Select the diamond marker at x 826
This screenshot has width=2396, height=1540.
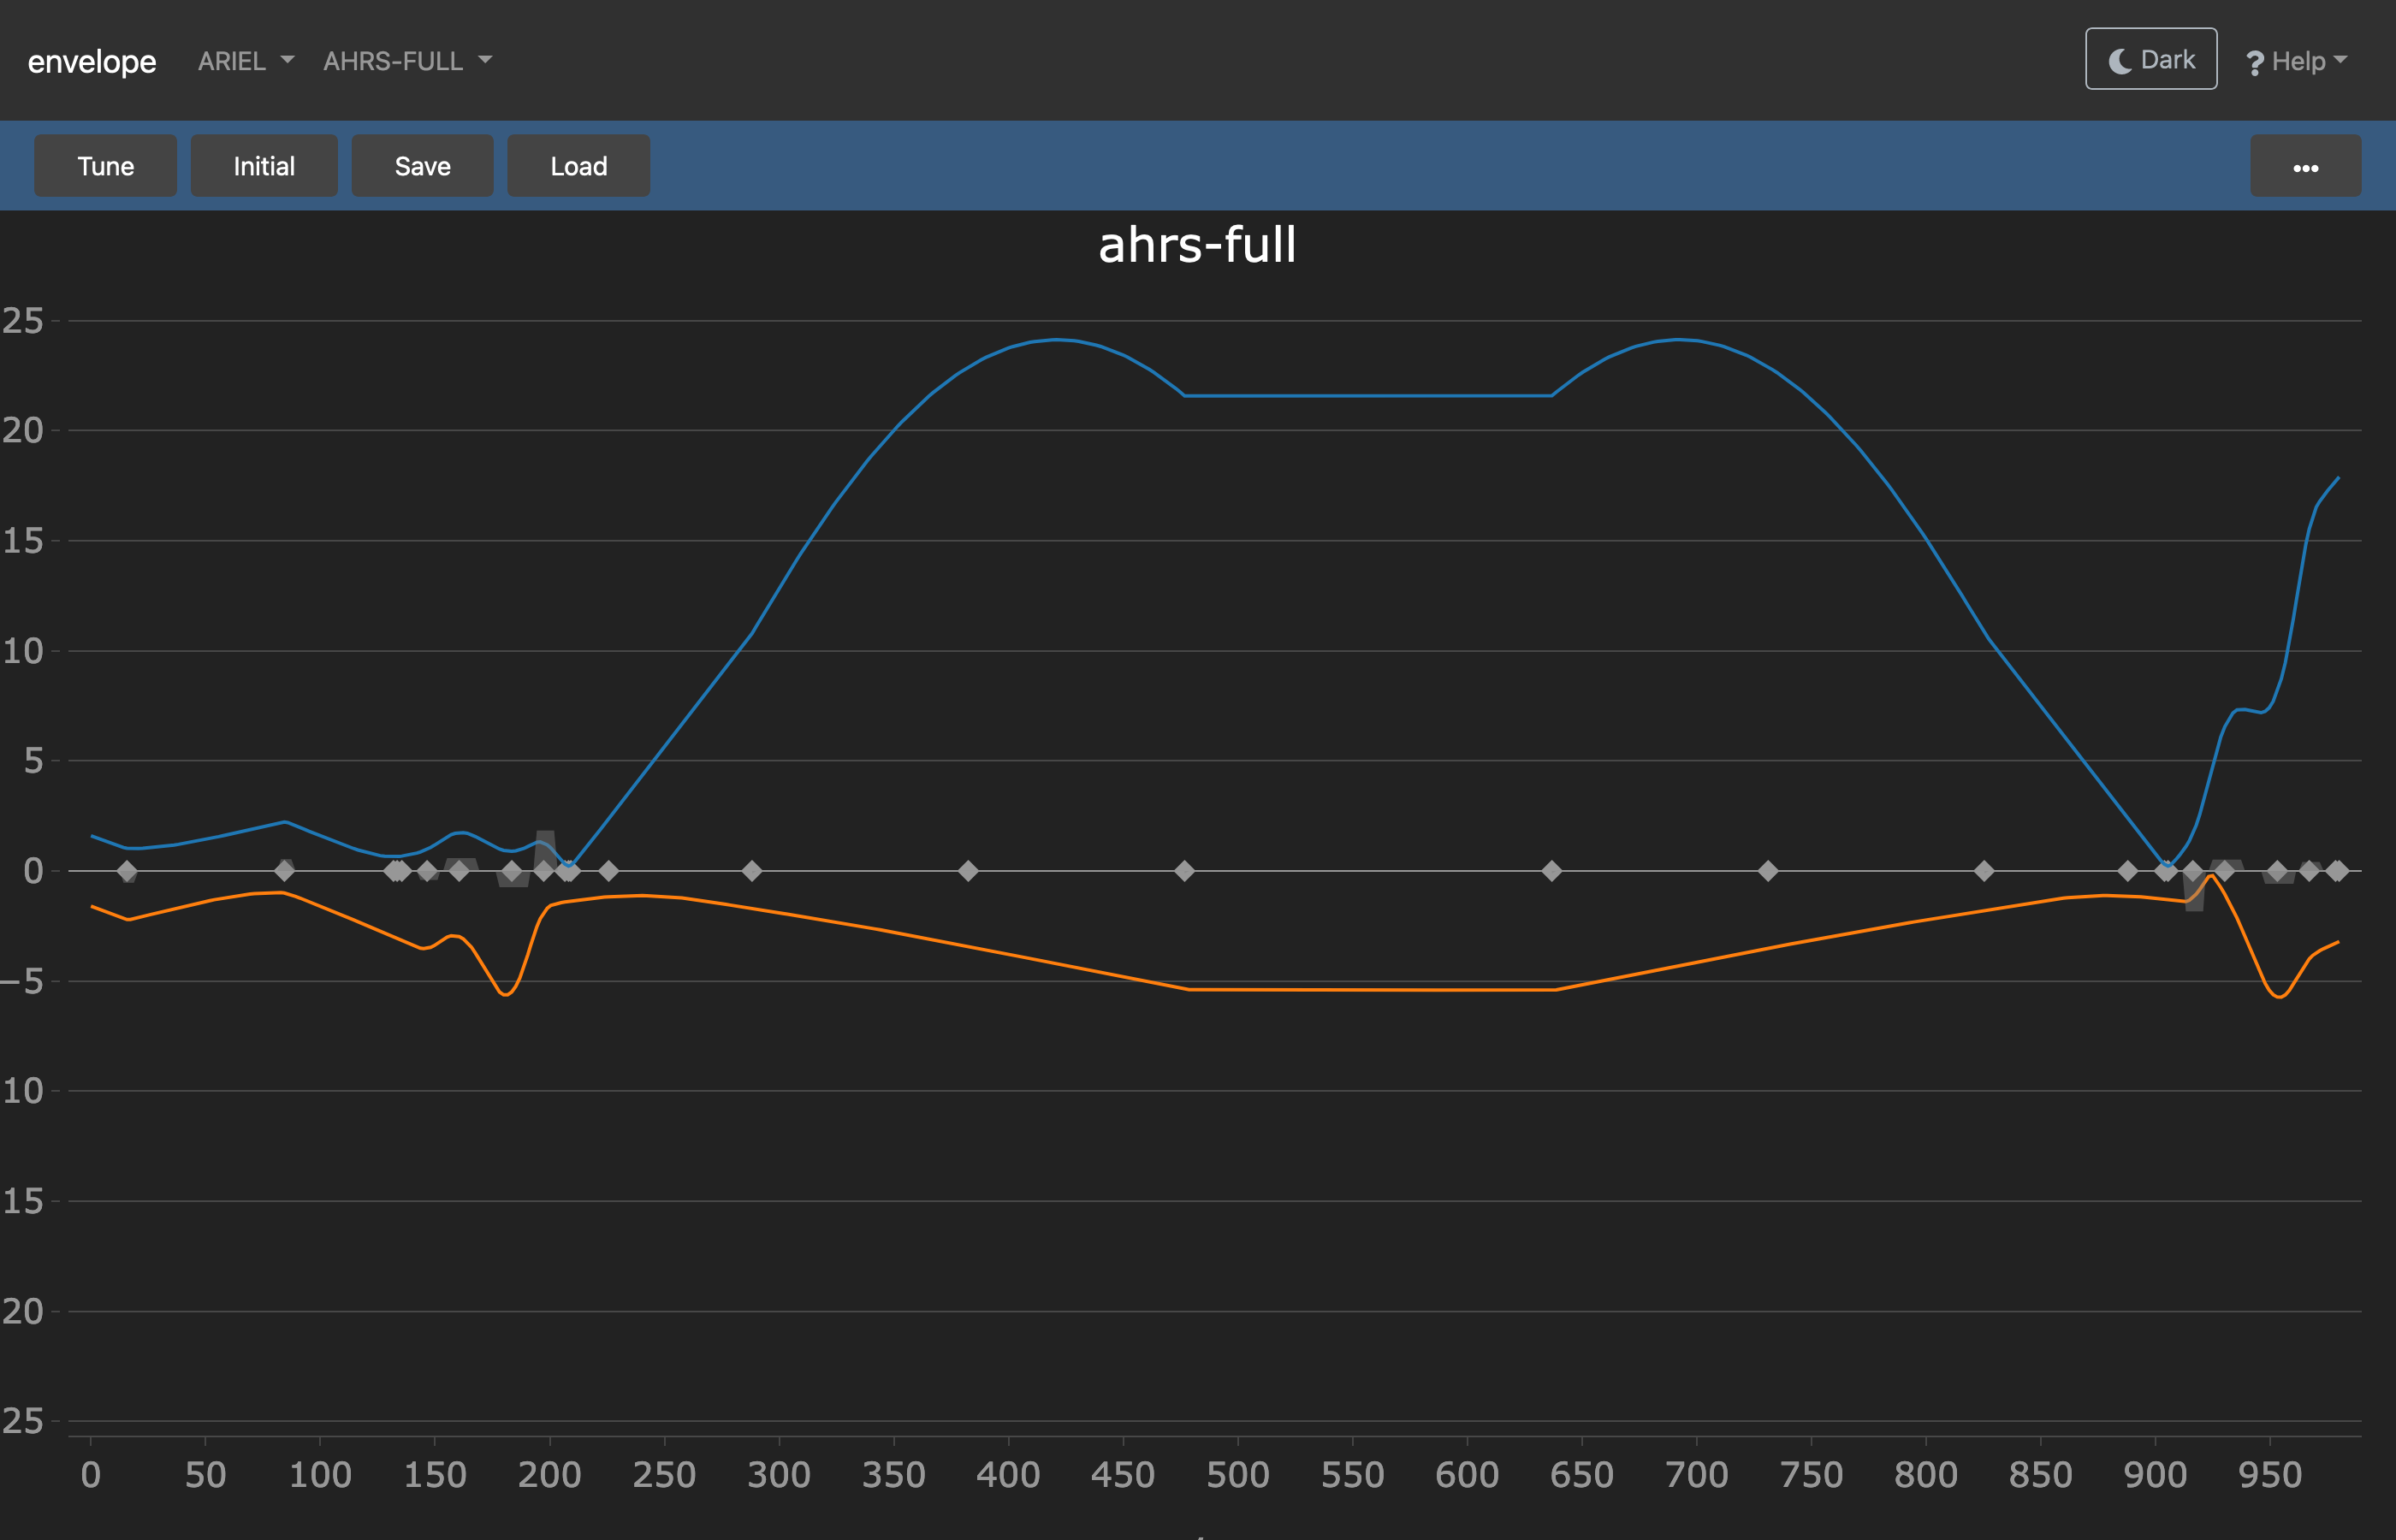tap(1984, 871)
